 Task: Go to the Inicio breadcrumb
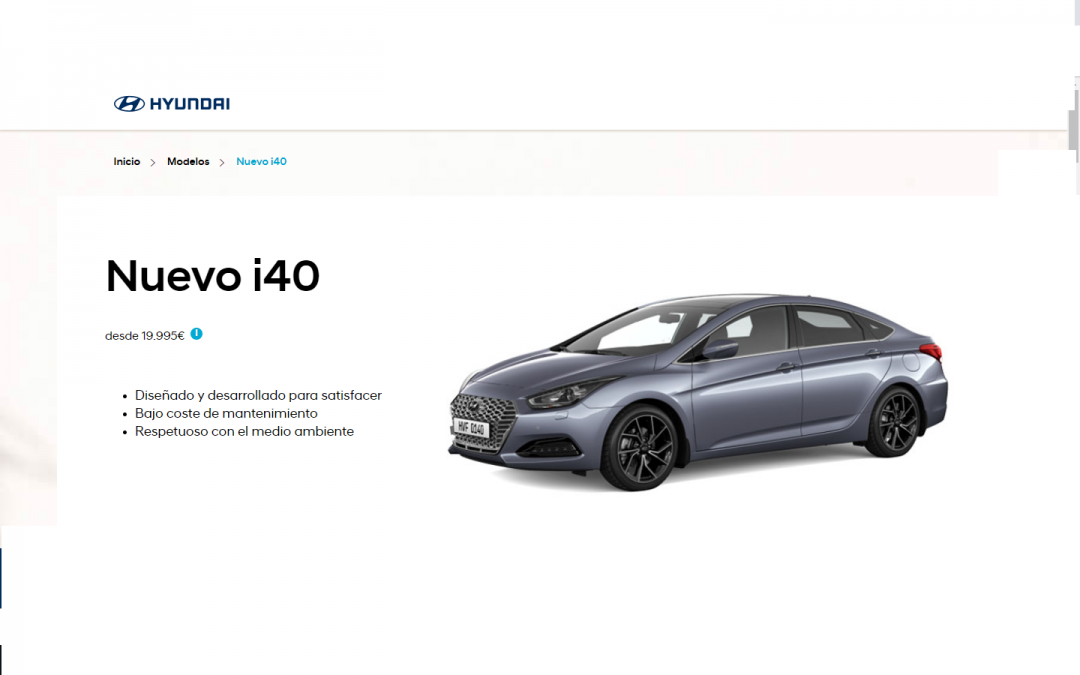point(127,161)
